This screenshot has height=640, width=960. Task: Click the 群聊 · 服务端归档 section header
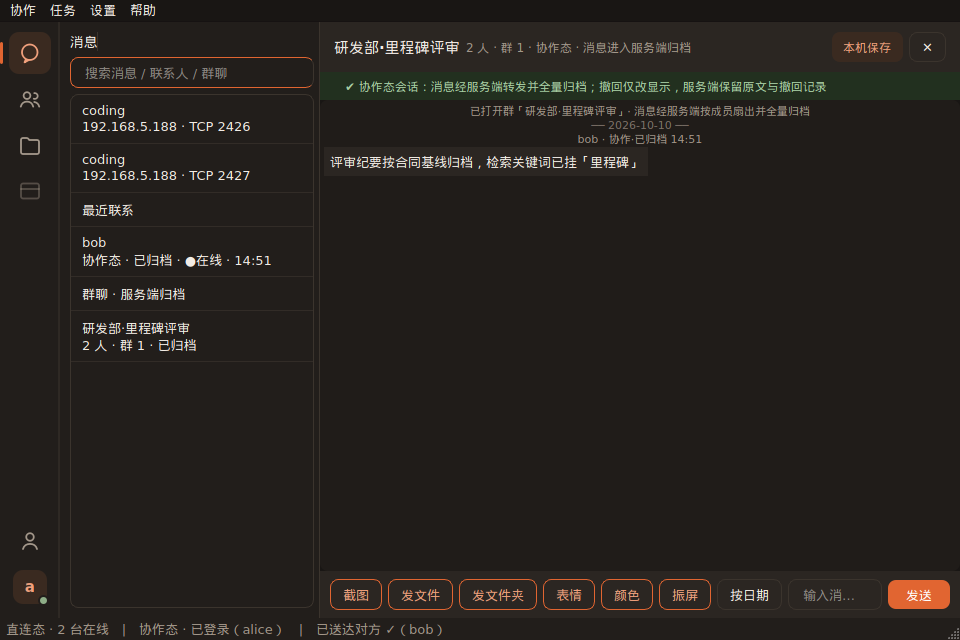click(192, 294)
